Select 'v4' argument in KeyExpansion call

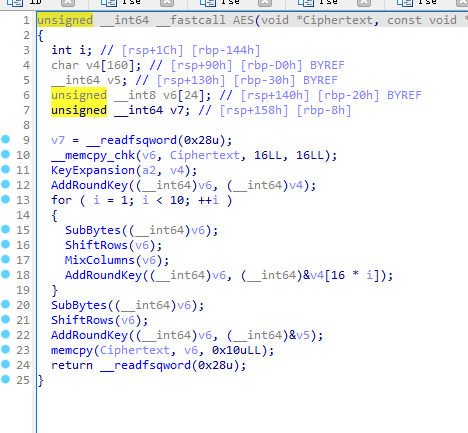tap(177, 170)
